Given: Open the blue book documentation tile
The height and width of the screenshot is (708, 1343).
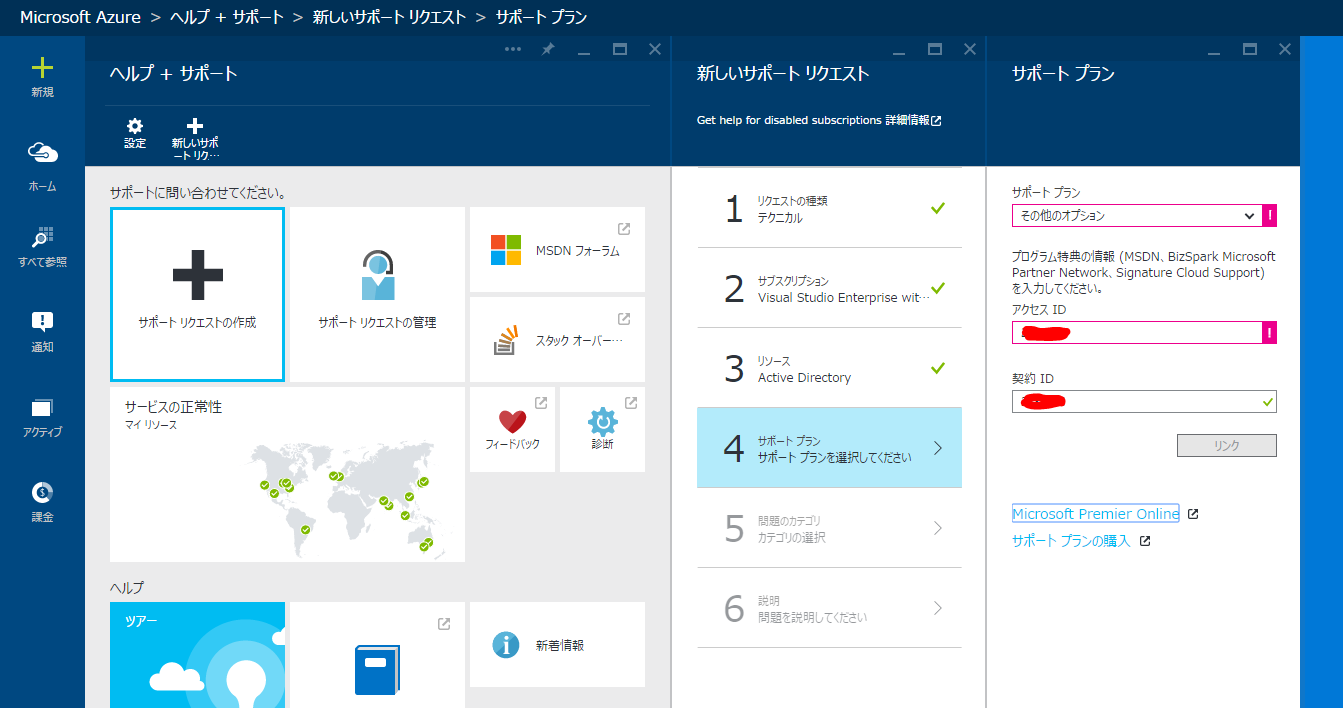Looking at the screenshot, I should pyautogui.click(x=377, y=654).
